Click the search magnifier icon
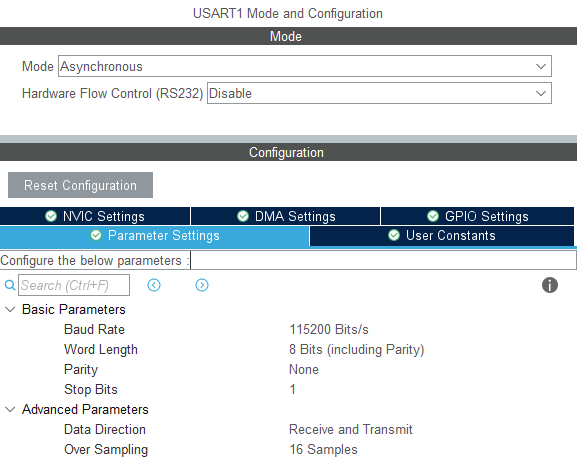 10,285
